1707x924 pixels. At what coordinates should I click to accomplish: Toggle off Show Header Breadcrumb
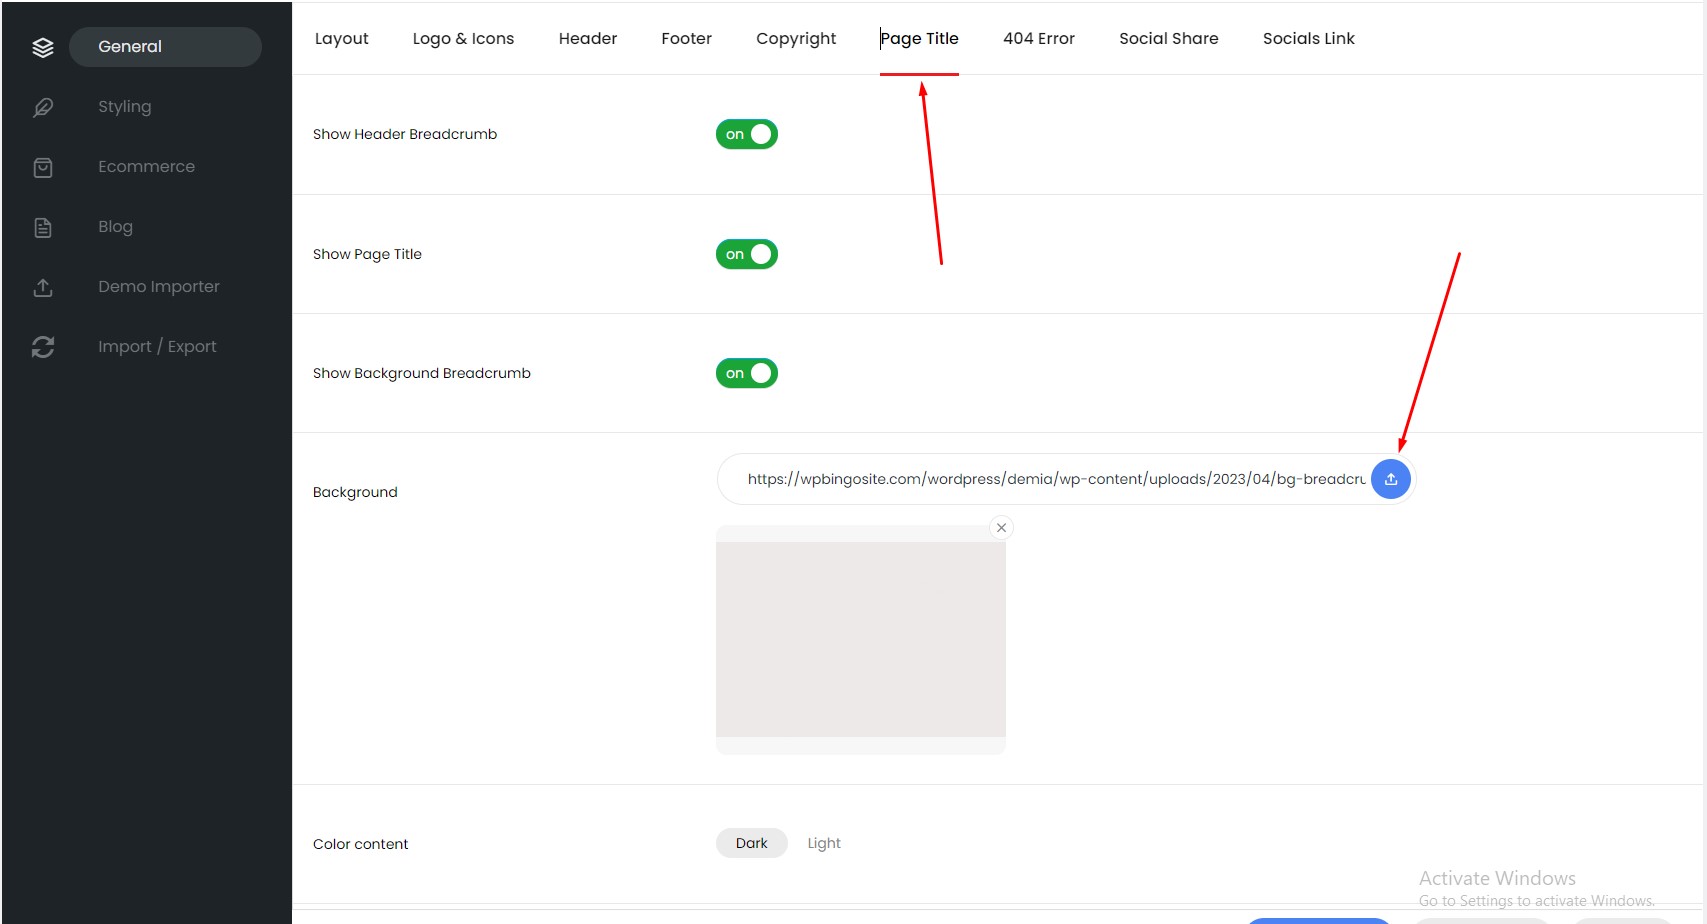coord(747,134)
